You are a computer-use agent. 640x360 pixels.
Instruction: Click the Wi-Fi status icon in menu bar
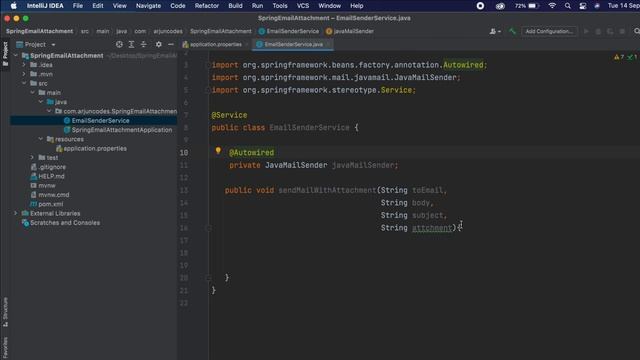pos(552,6)
